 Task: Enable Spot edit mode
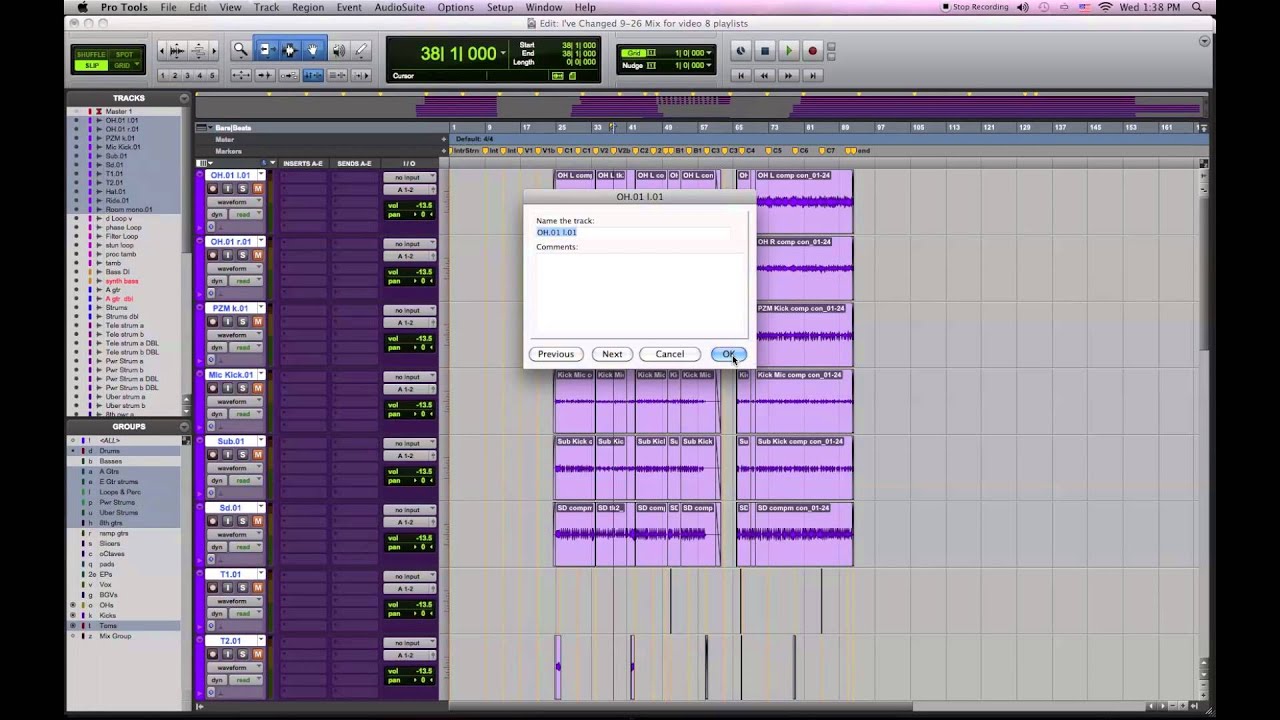[x=124, y=54]
